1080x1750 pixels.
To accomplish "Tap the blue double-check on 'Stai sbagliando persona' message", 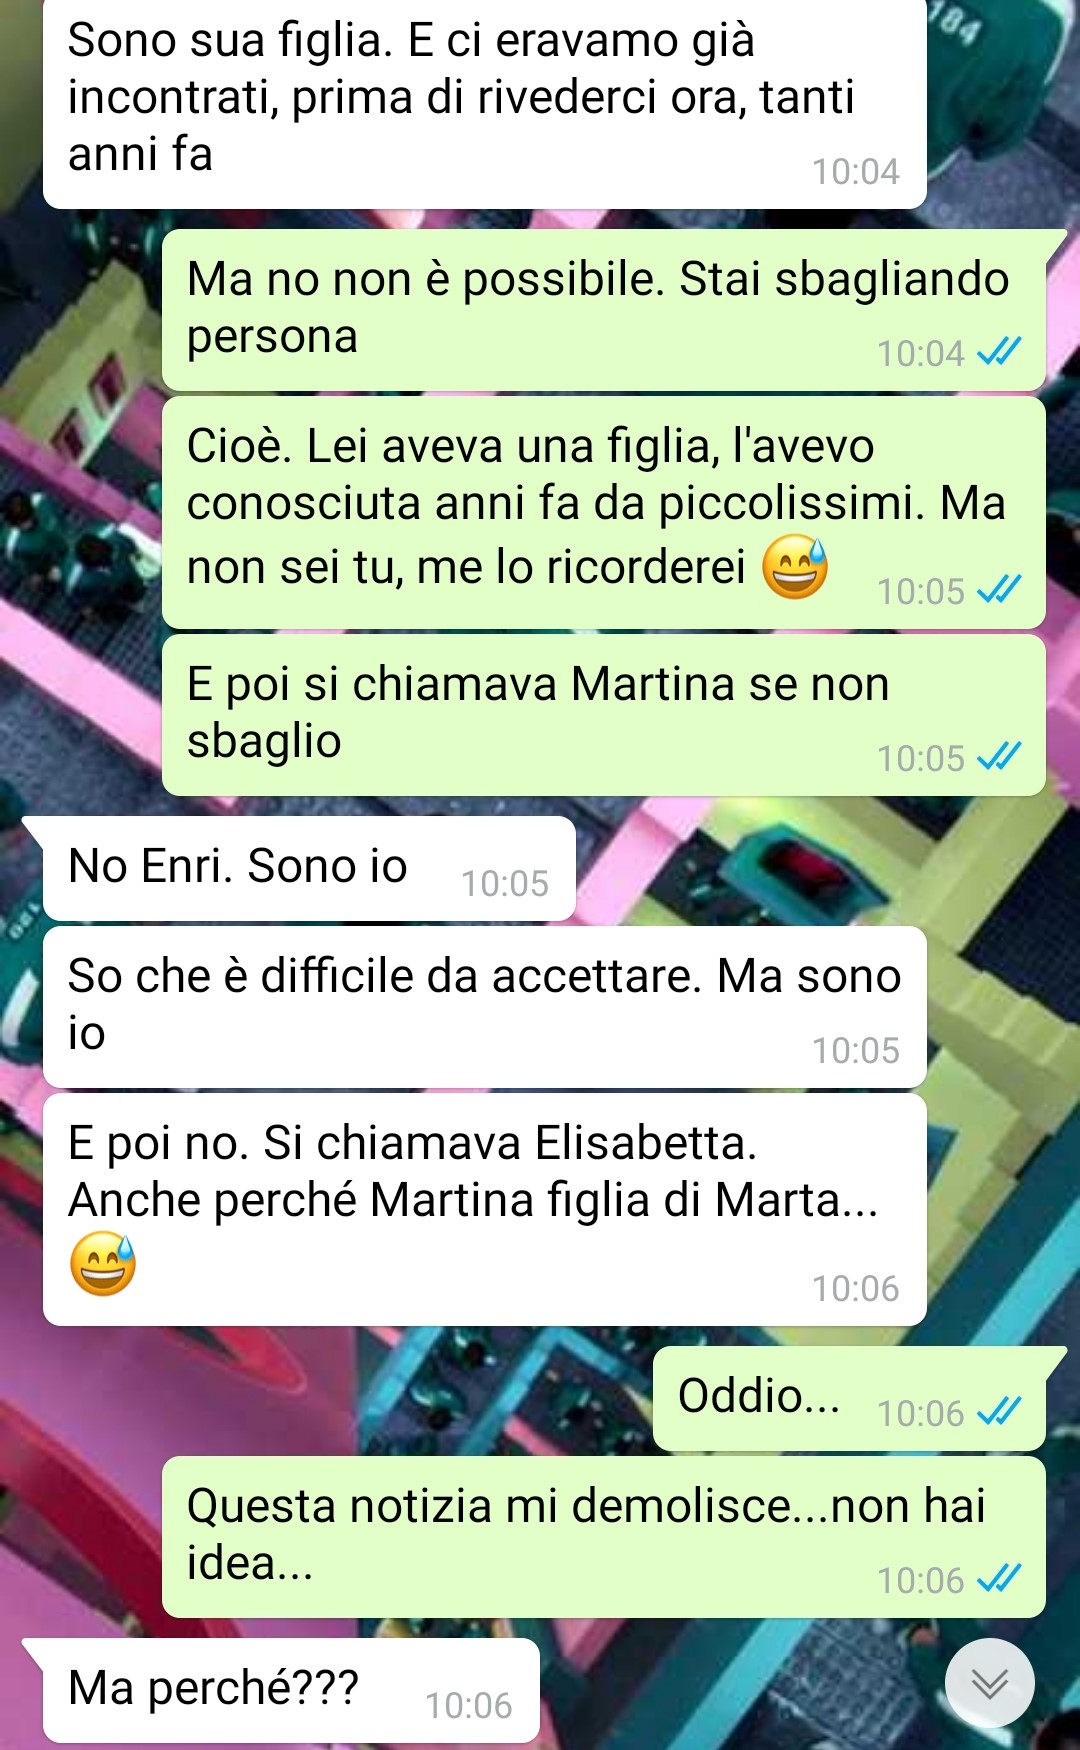I will pos(998,352).
